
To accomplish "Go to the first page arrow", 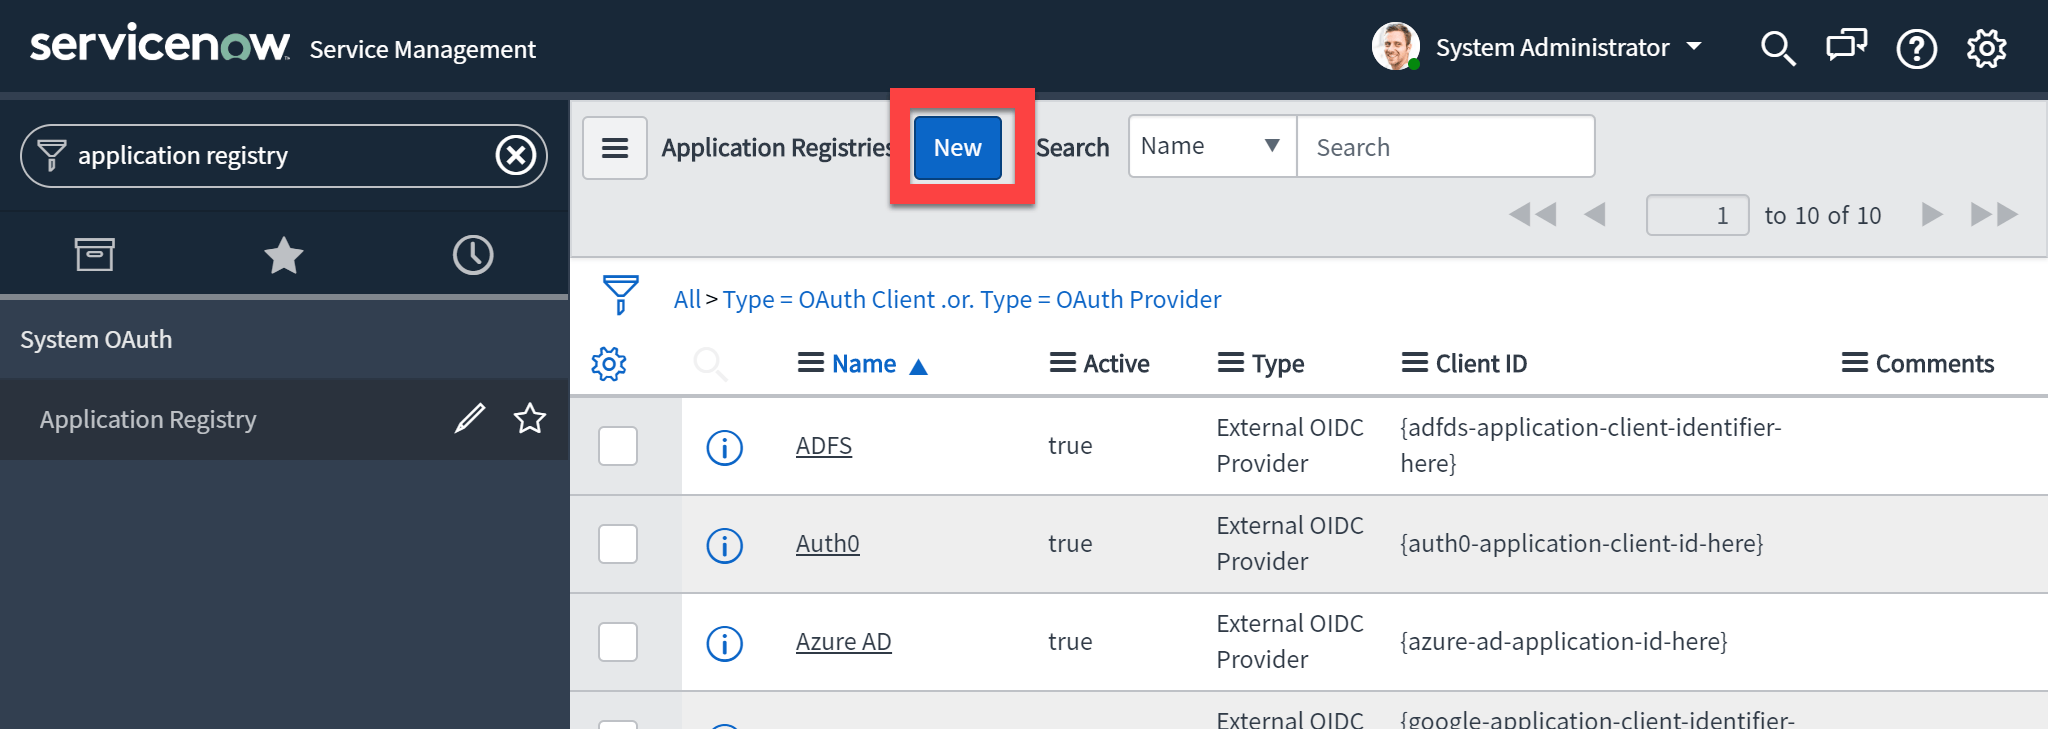I will 1532,214.
